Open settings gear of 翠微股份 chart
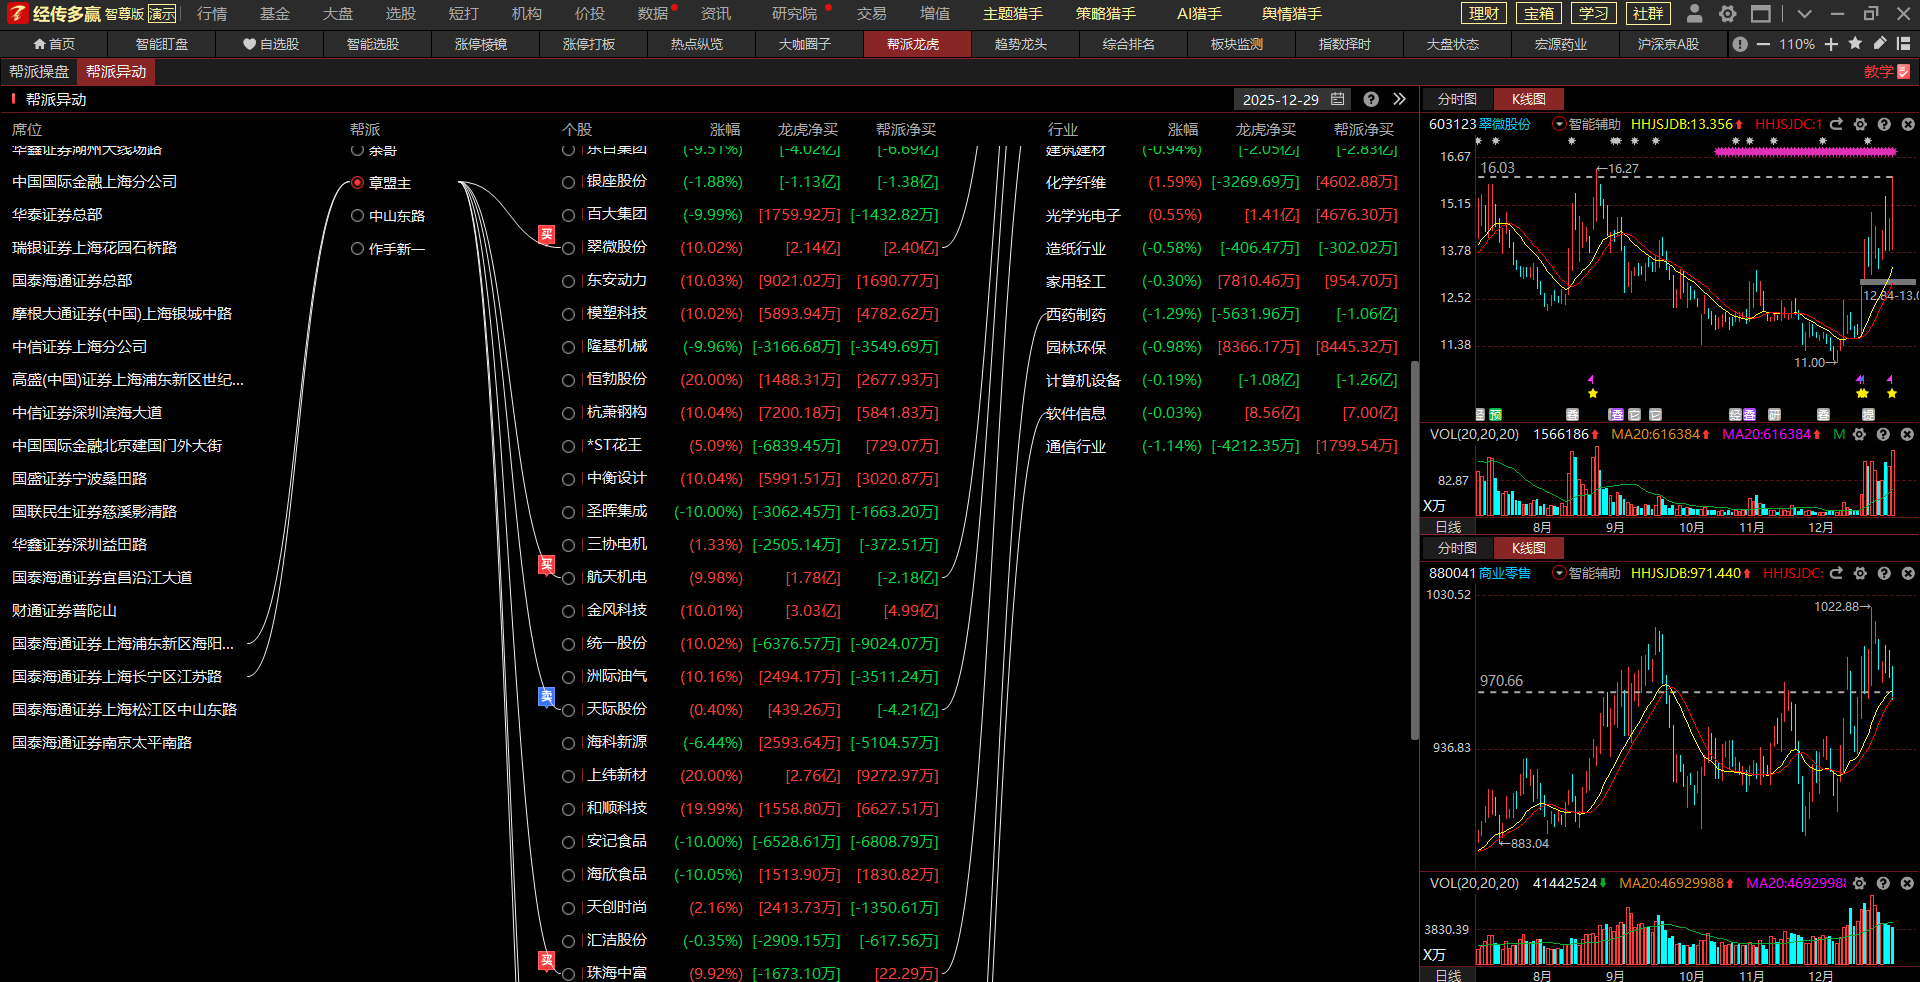1920x982 pixels. tap(1860, 125)
